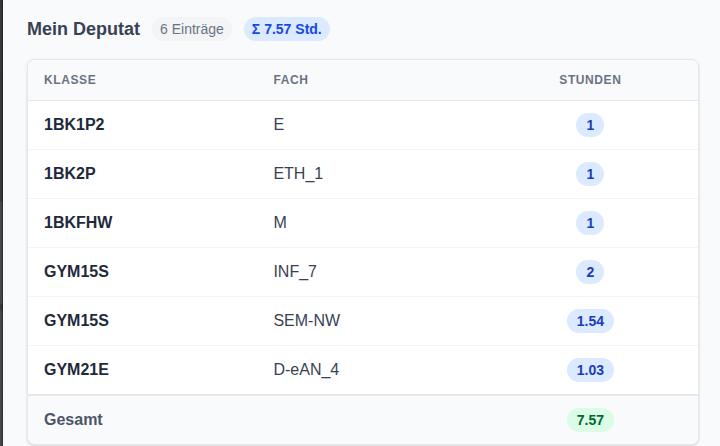720x446 pixels.
Task: Sort by the STUNDEN column header
Action: coord(590,80)
